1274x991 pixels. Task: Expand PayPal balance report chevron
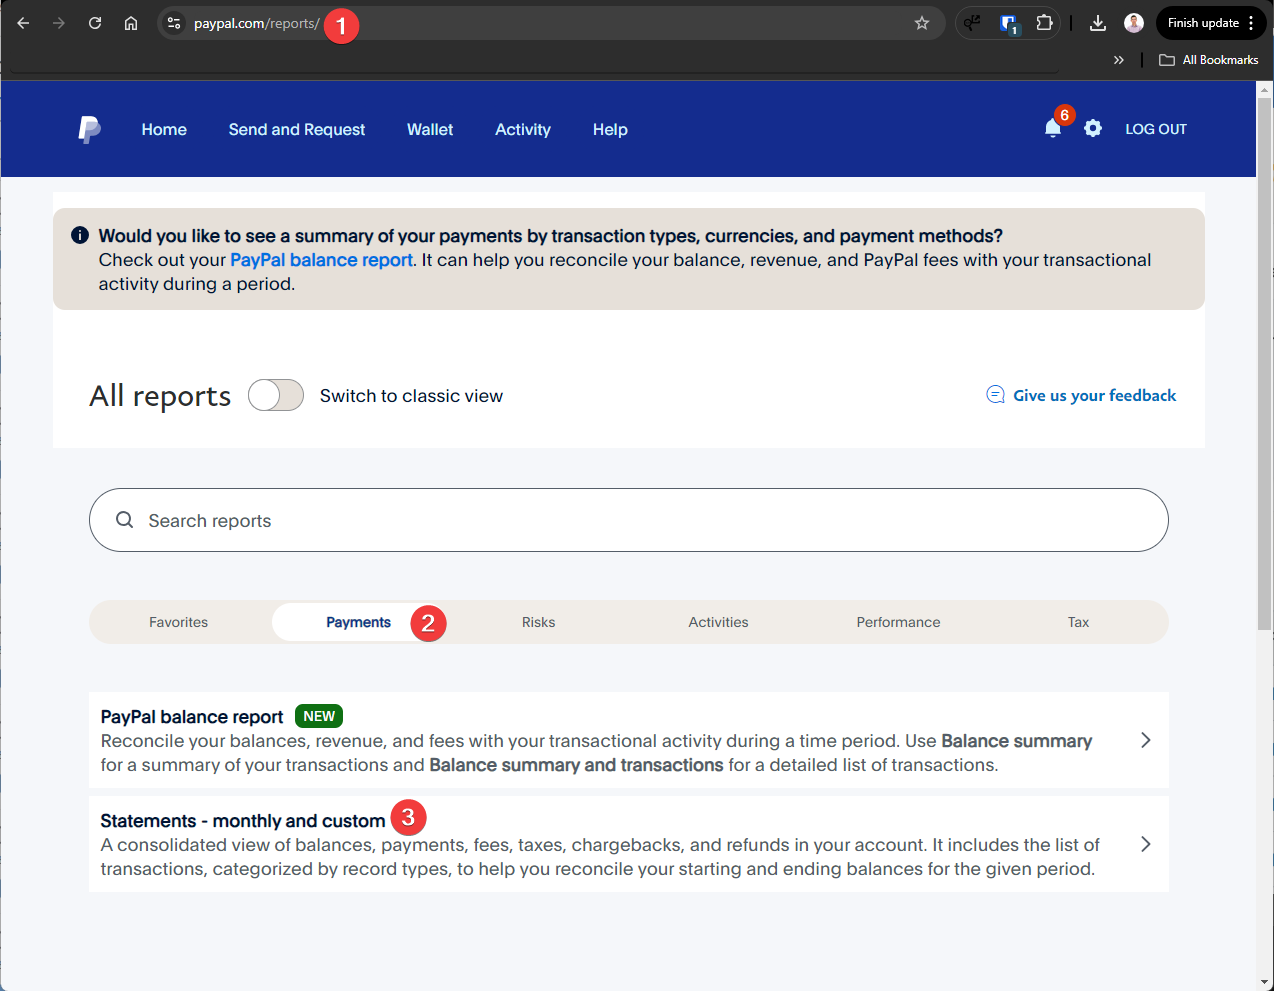coord(1146,740)
